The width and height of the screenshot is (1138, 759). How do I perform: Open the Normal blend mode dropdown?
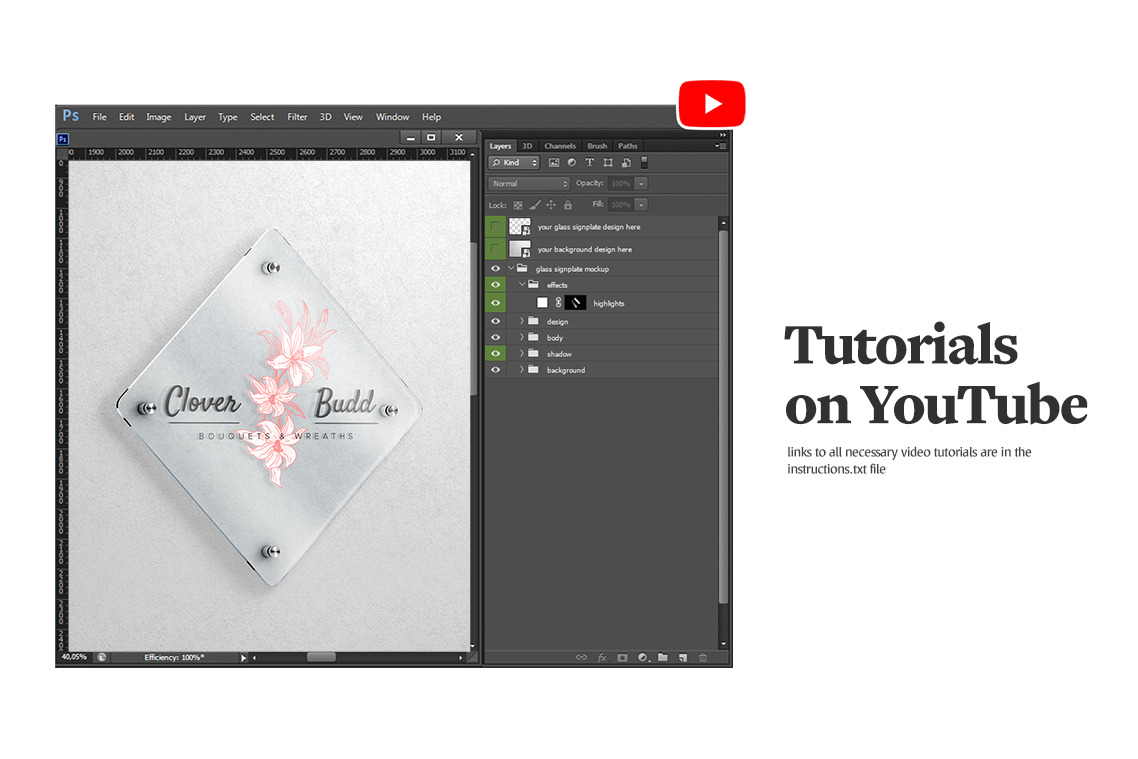529,184
